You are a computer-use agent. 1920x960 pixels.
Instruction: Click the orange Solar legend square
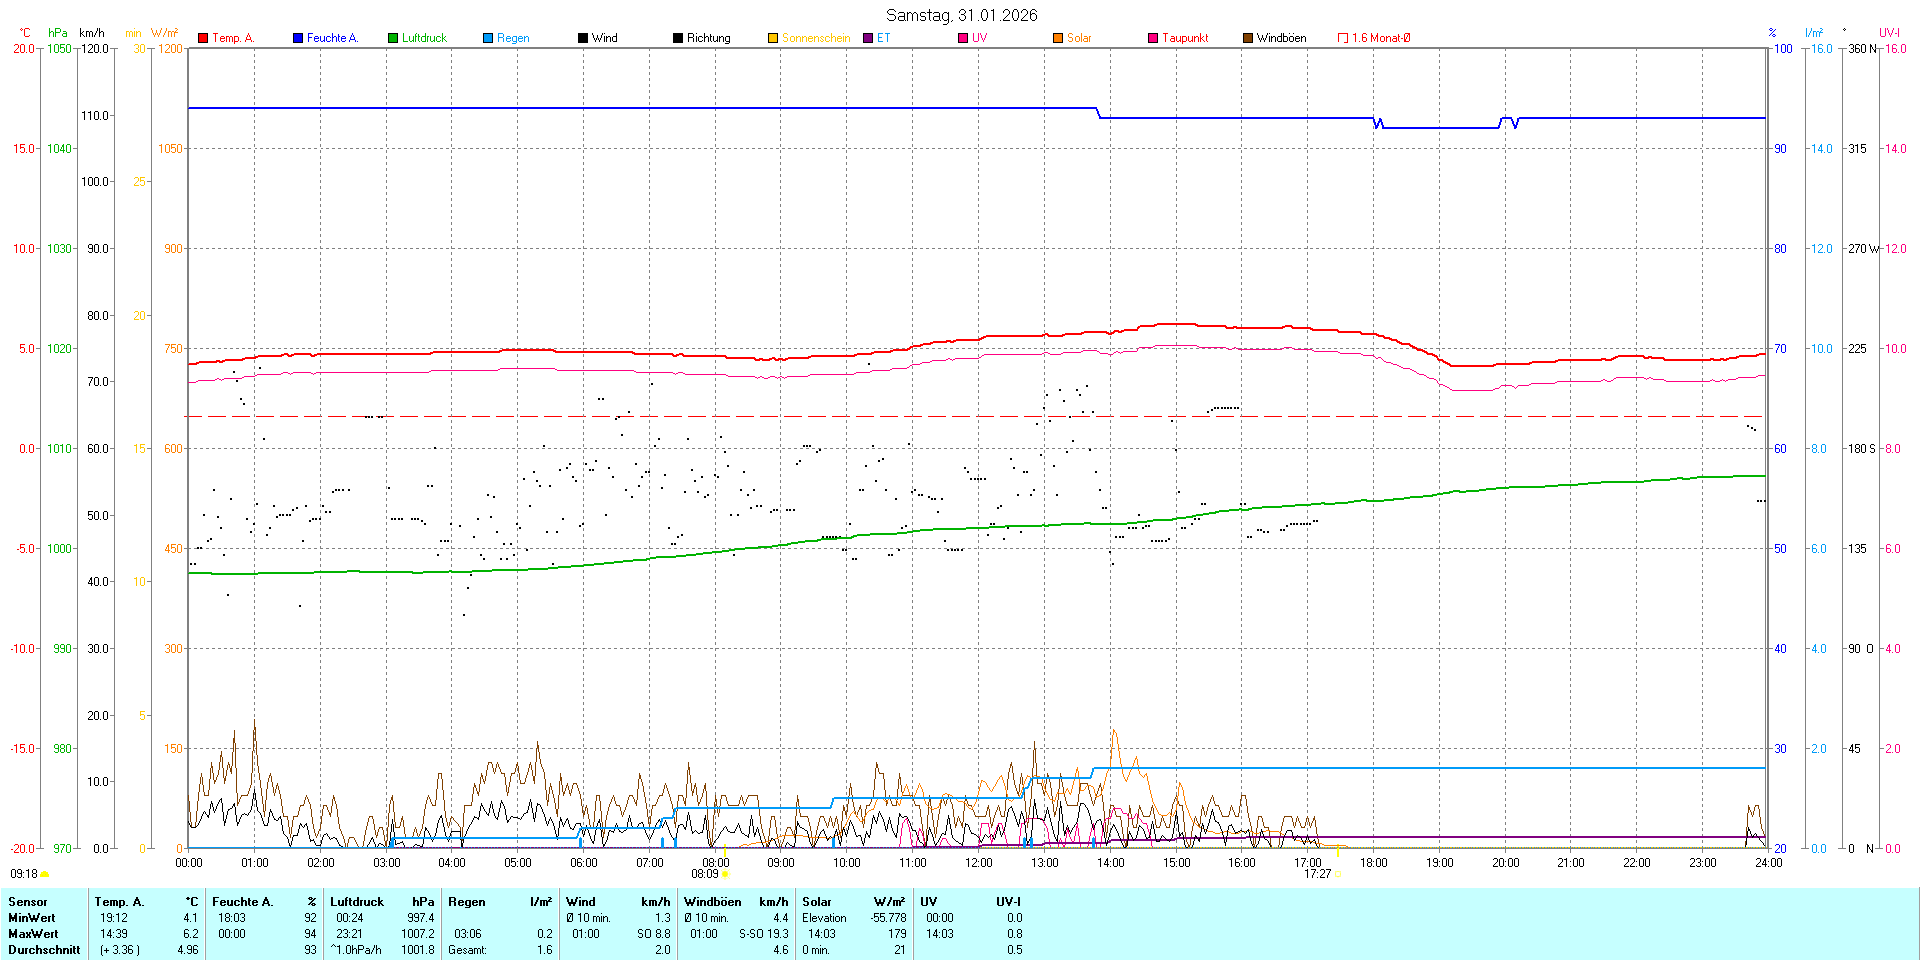[1058, 38]
